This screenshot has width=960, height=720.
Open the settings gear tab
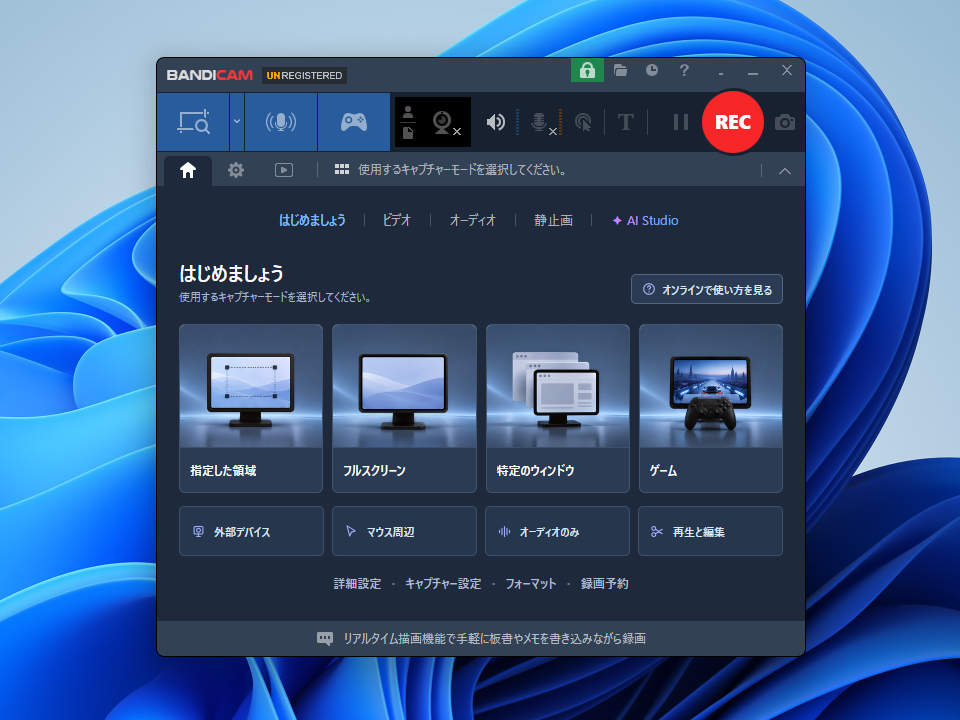tap(236, 170)
